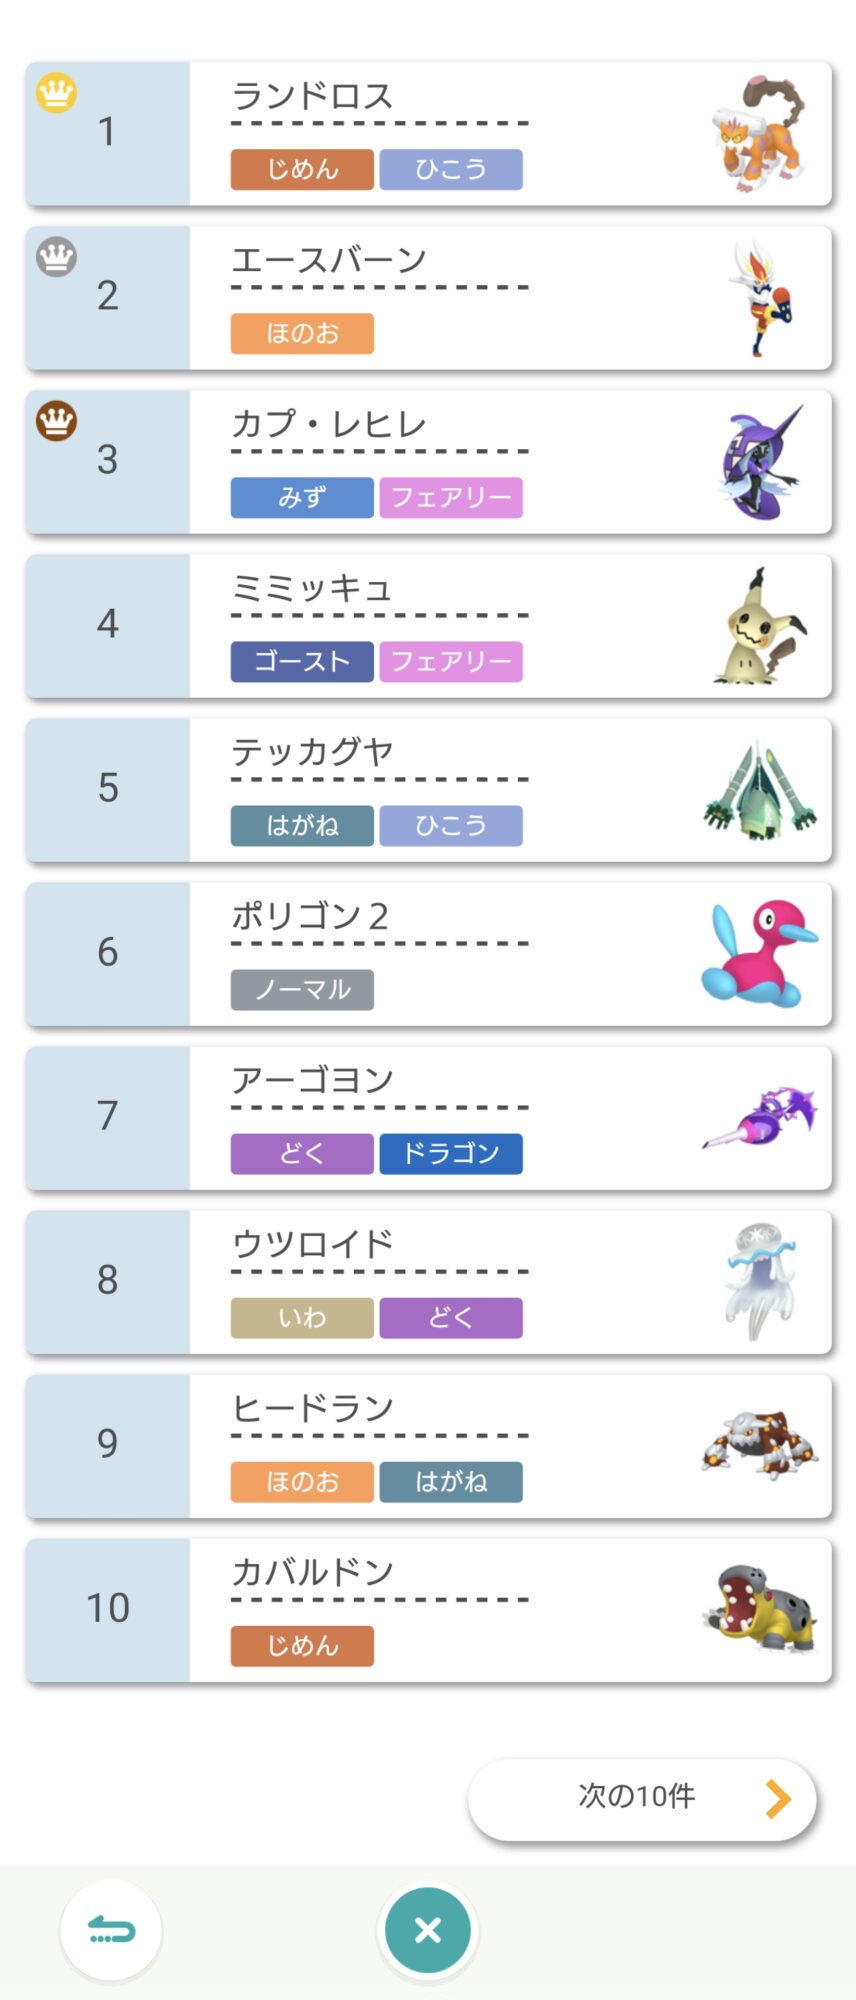
Task: Click the bronze crown rank icon
Action: (57, 421)
